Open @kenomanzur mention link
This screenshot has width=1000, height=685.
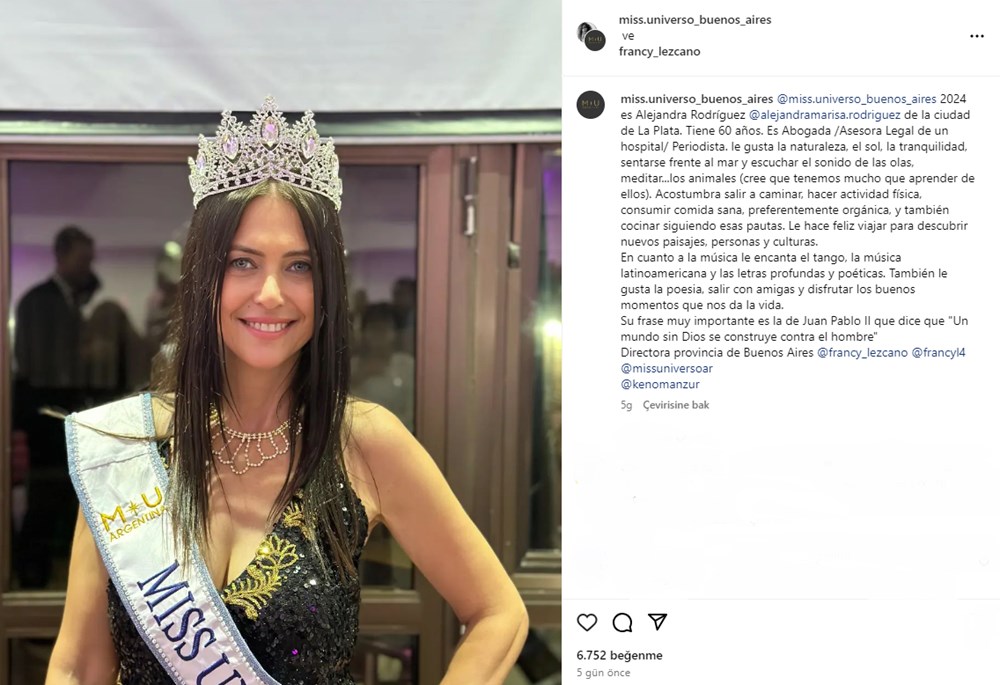660,385
